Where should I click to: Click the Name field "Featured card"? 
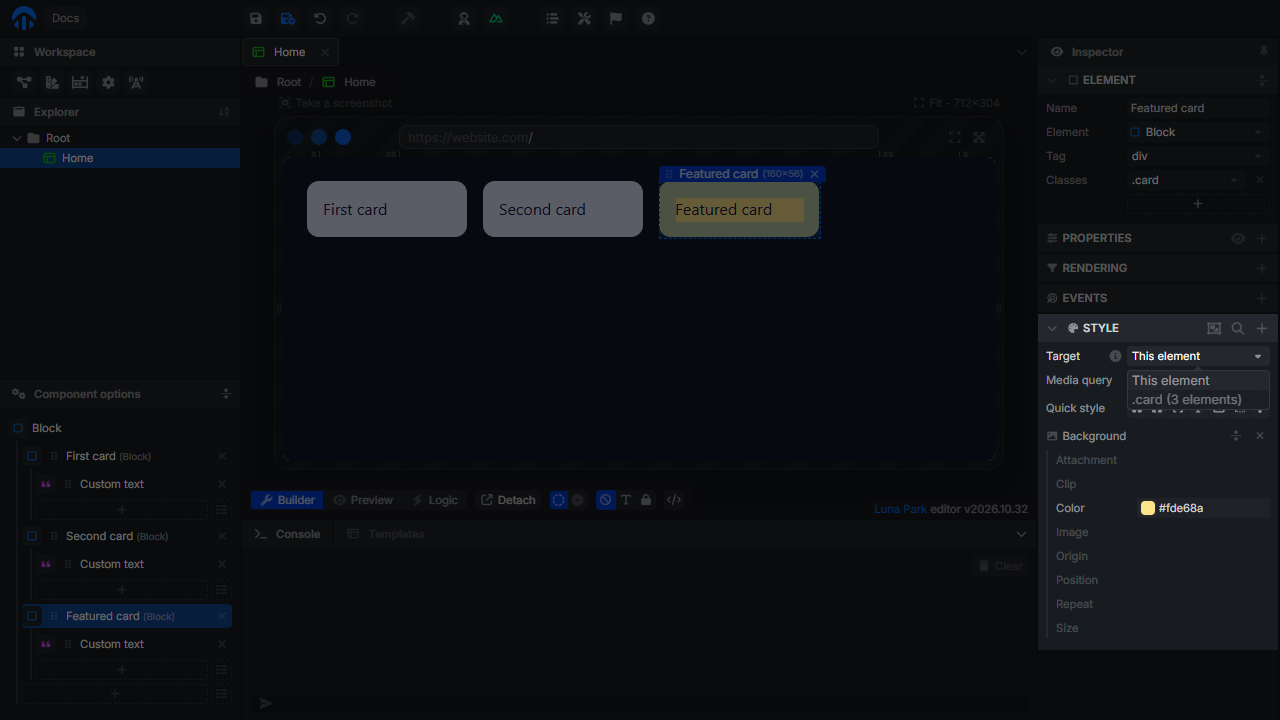[1198, 108]
